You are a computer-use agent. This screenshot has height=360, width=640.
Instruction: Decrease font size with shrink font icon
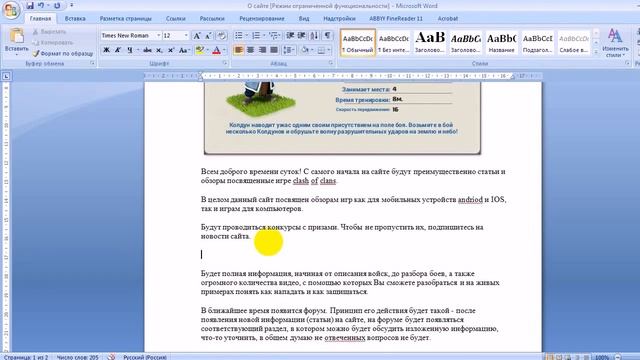click(x=208, y=36)
